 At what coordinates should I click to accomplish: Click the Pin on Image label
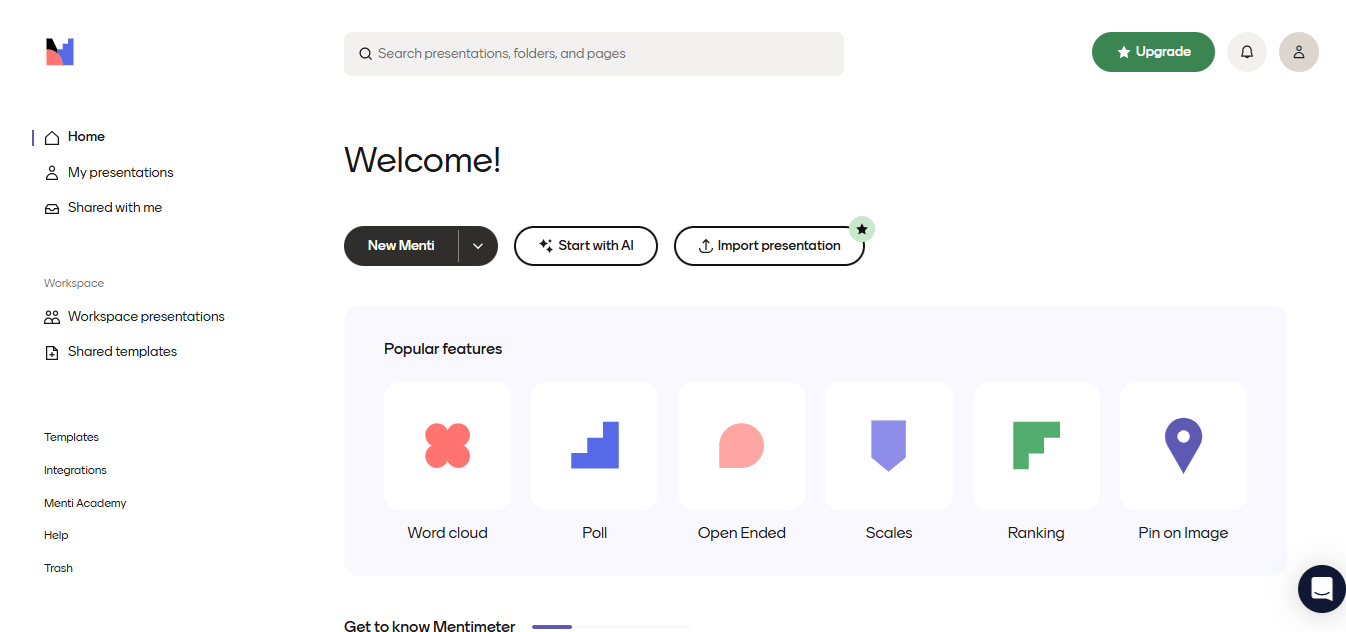[x=1183, y=533]
